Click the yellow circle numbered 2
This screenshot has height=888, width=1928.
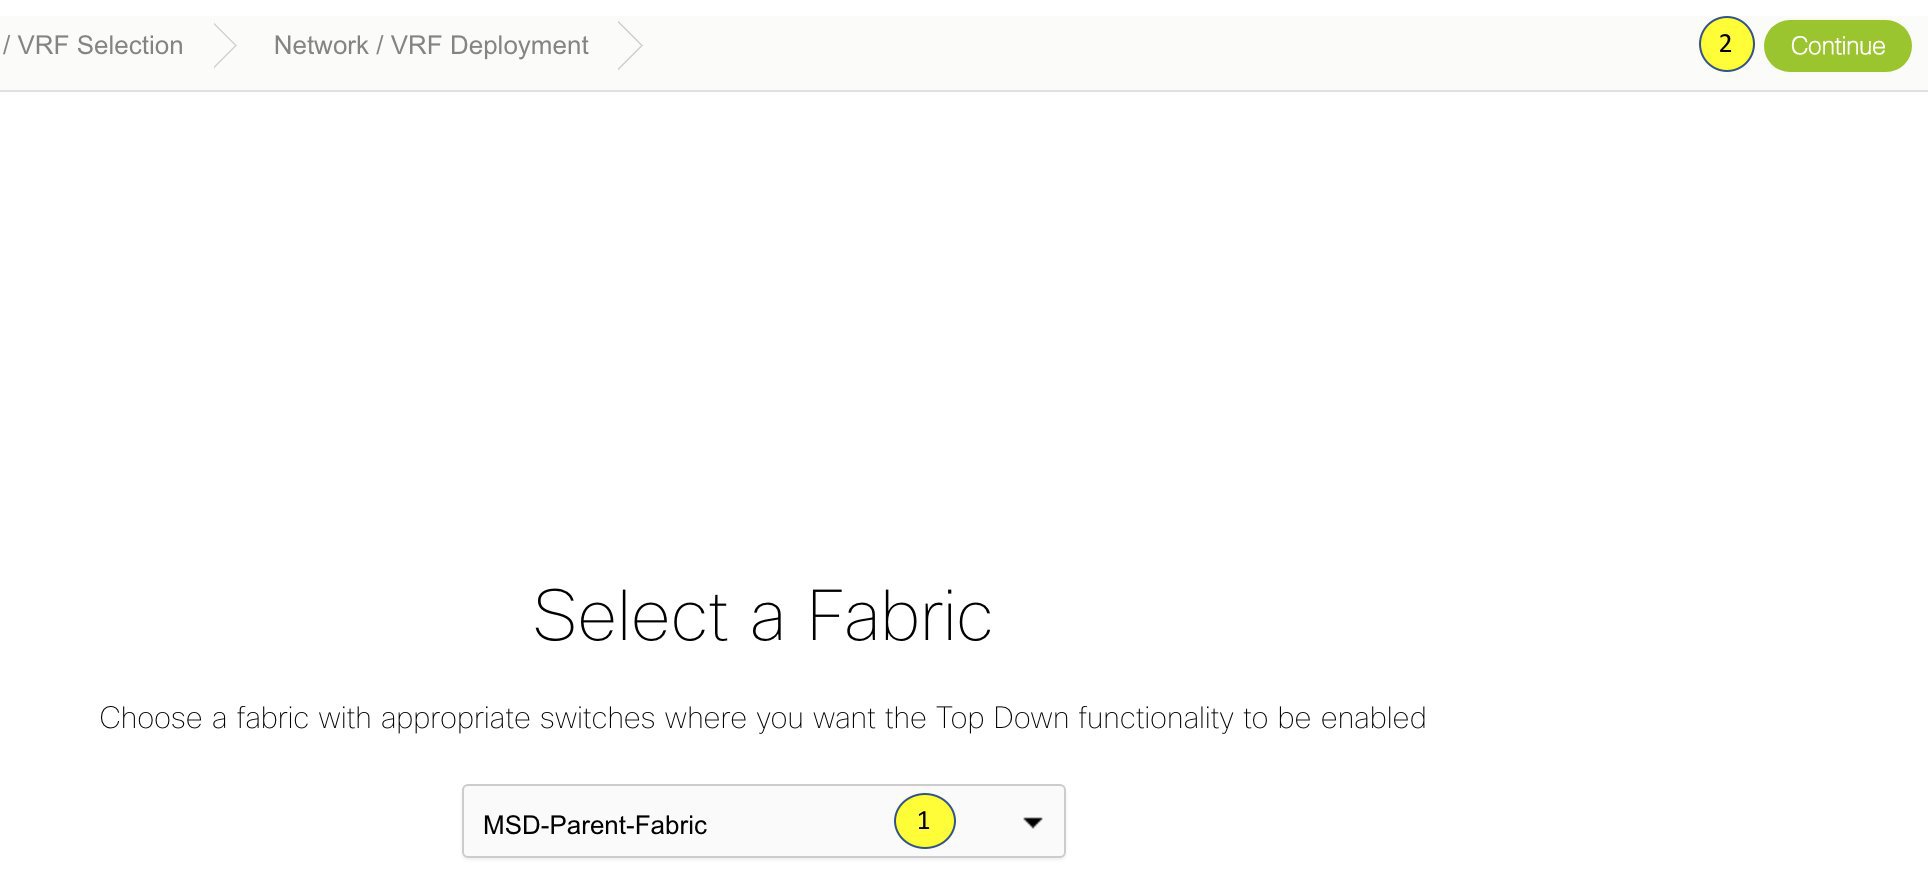click(1726, 45)
